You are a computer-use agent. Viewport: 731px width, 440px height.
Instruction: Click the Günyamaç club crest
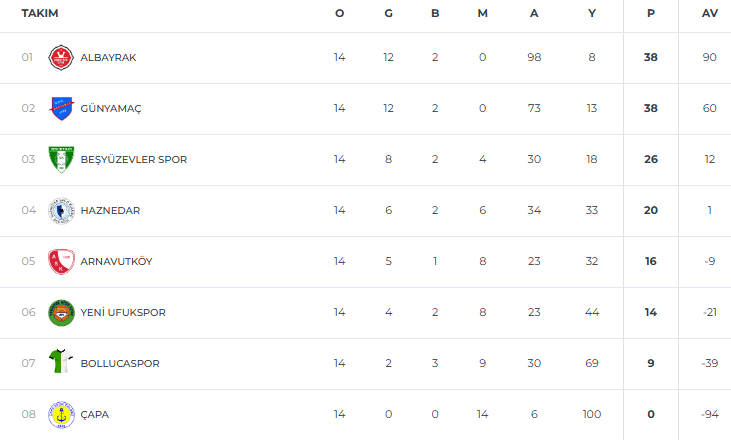coord(61,108)
